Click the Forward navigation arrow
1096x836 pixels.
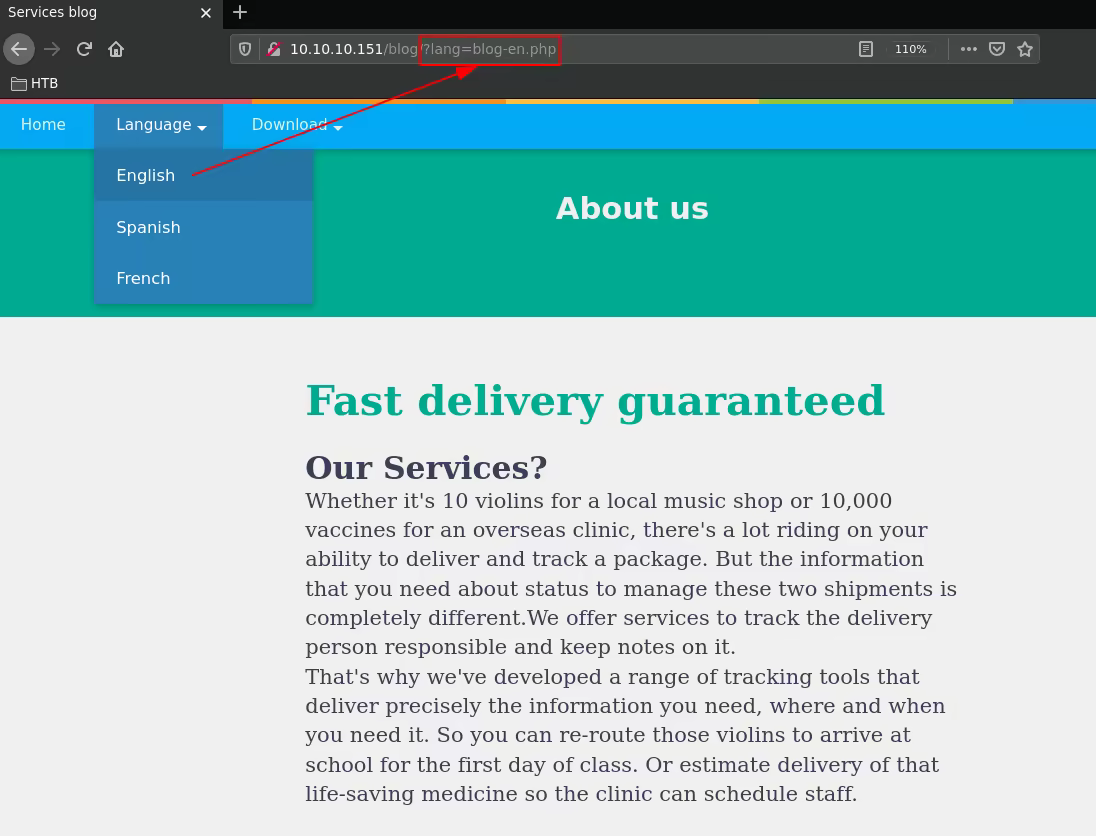click(52, 49)
